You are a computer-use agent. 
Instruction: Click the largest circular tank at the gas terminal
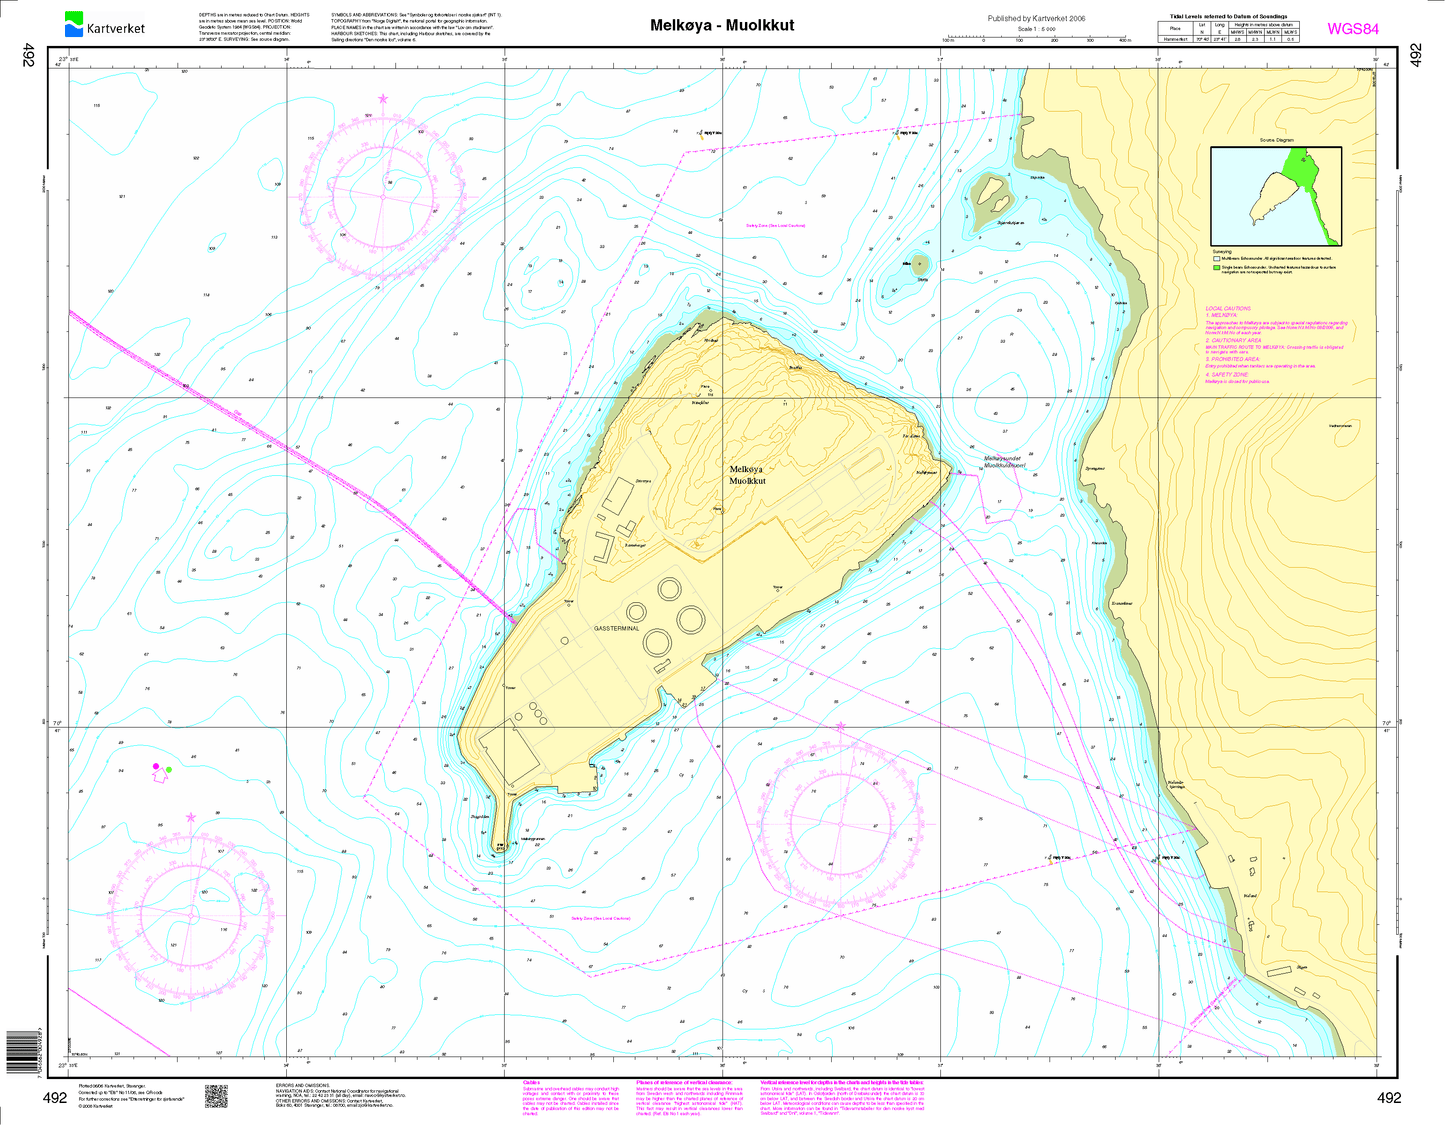[657, 642]
